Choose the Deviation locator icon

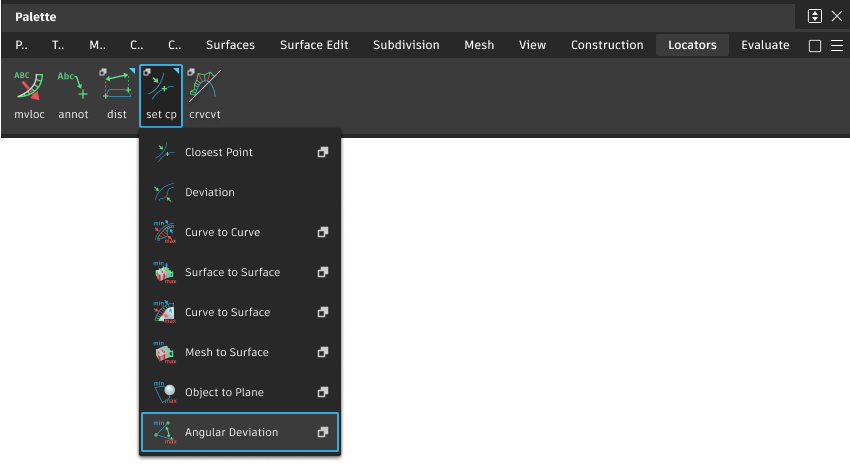point(165,192)
